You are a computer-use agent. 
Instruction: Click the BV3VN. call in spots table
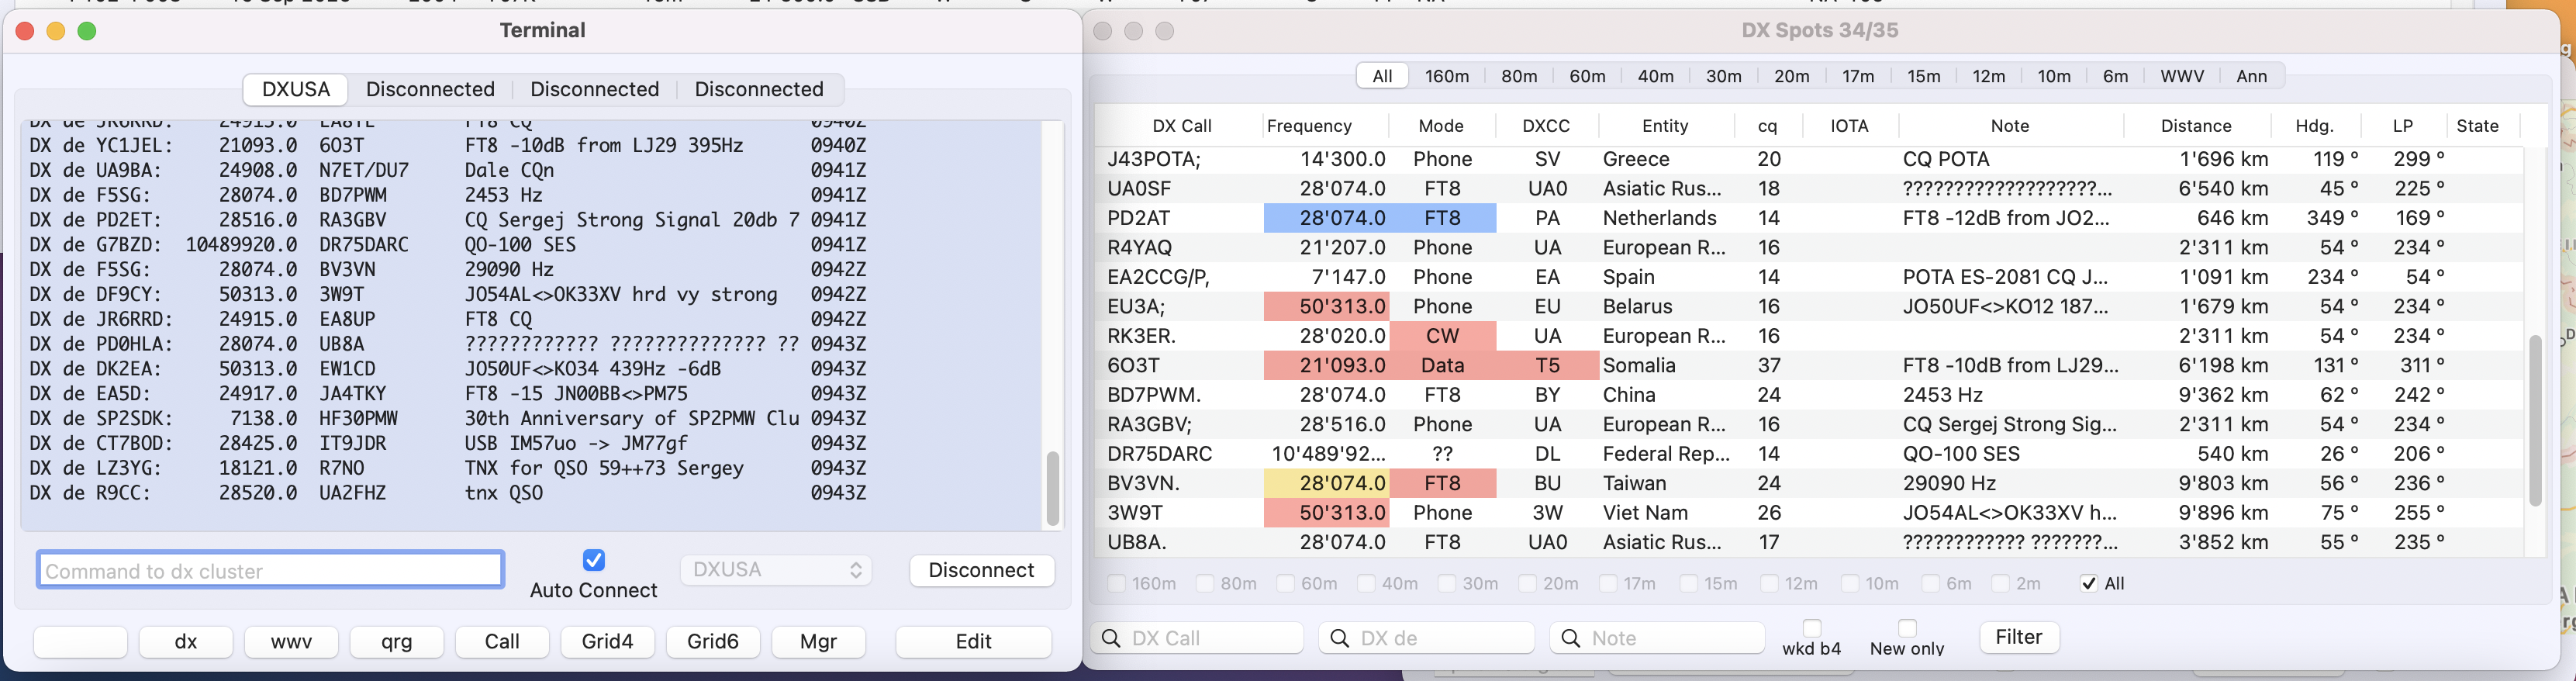point(1143,484)
